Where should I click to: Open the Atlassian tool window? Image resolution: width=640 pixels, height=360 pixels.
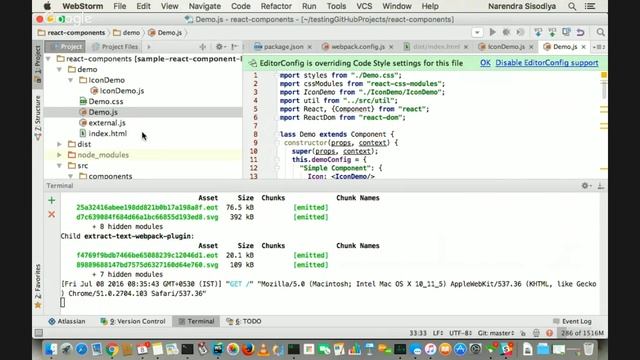click(67, 321)
